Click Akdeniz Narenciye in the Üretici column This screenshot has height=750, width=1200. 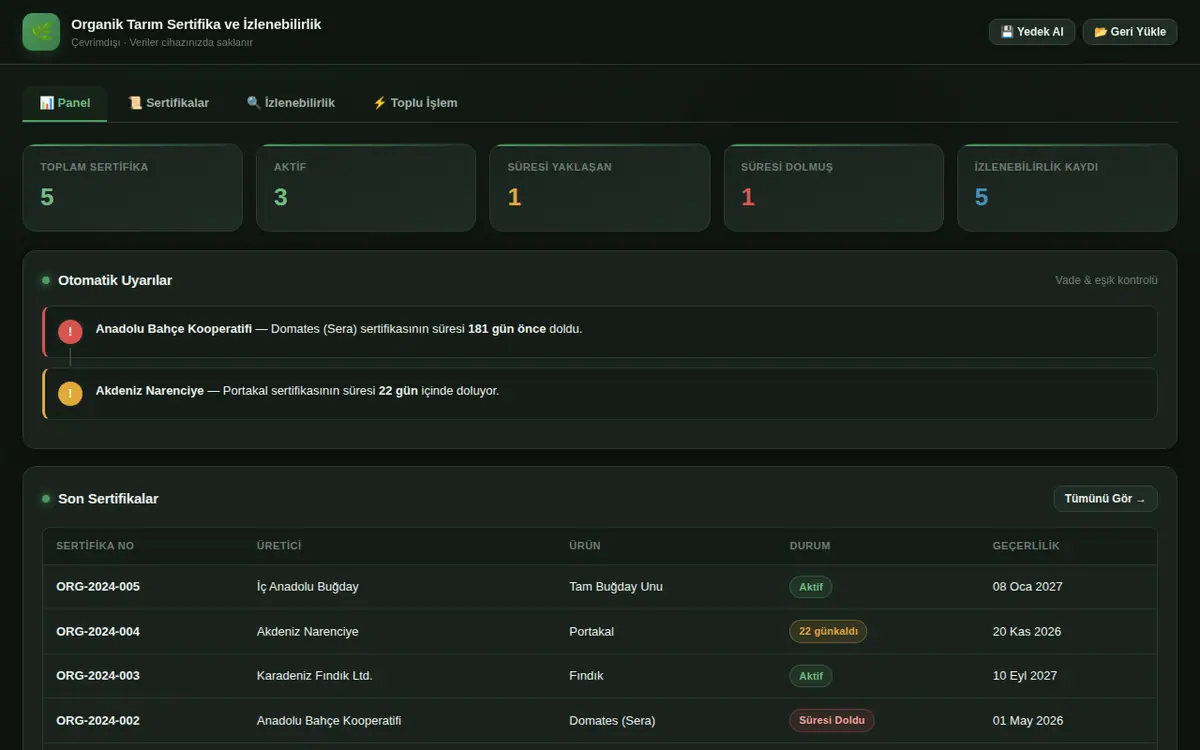click(308, 632)
